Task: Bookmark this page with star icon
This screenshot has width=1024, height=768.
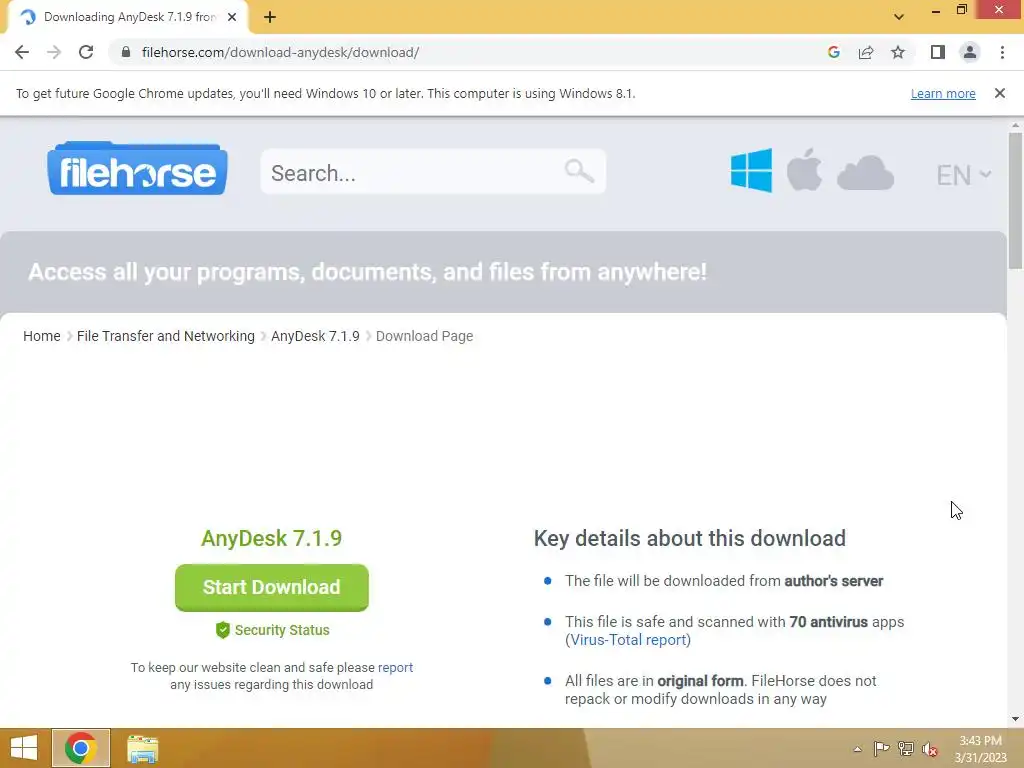Action: (x=898, y=52)
